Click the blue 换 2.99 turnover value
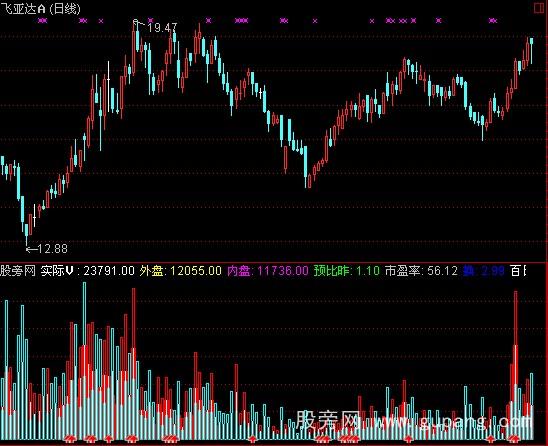The height and width of the screenshot is (446, 548). pyautogui.click(x=484, y=271)
